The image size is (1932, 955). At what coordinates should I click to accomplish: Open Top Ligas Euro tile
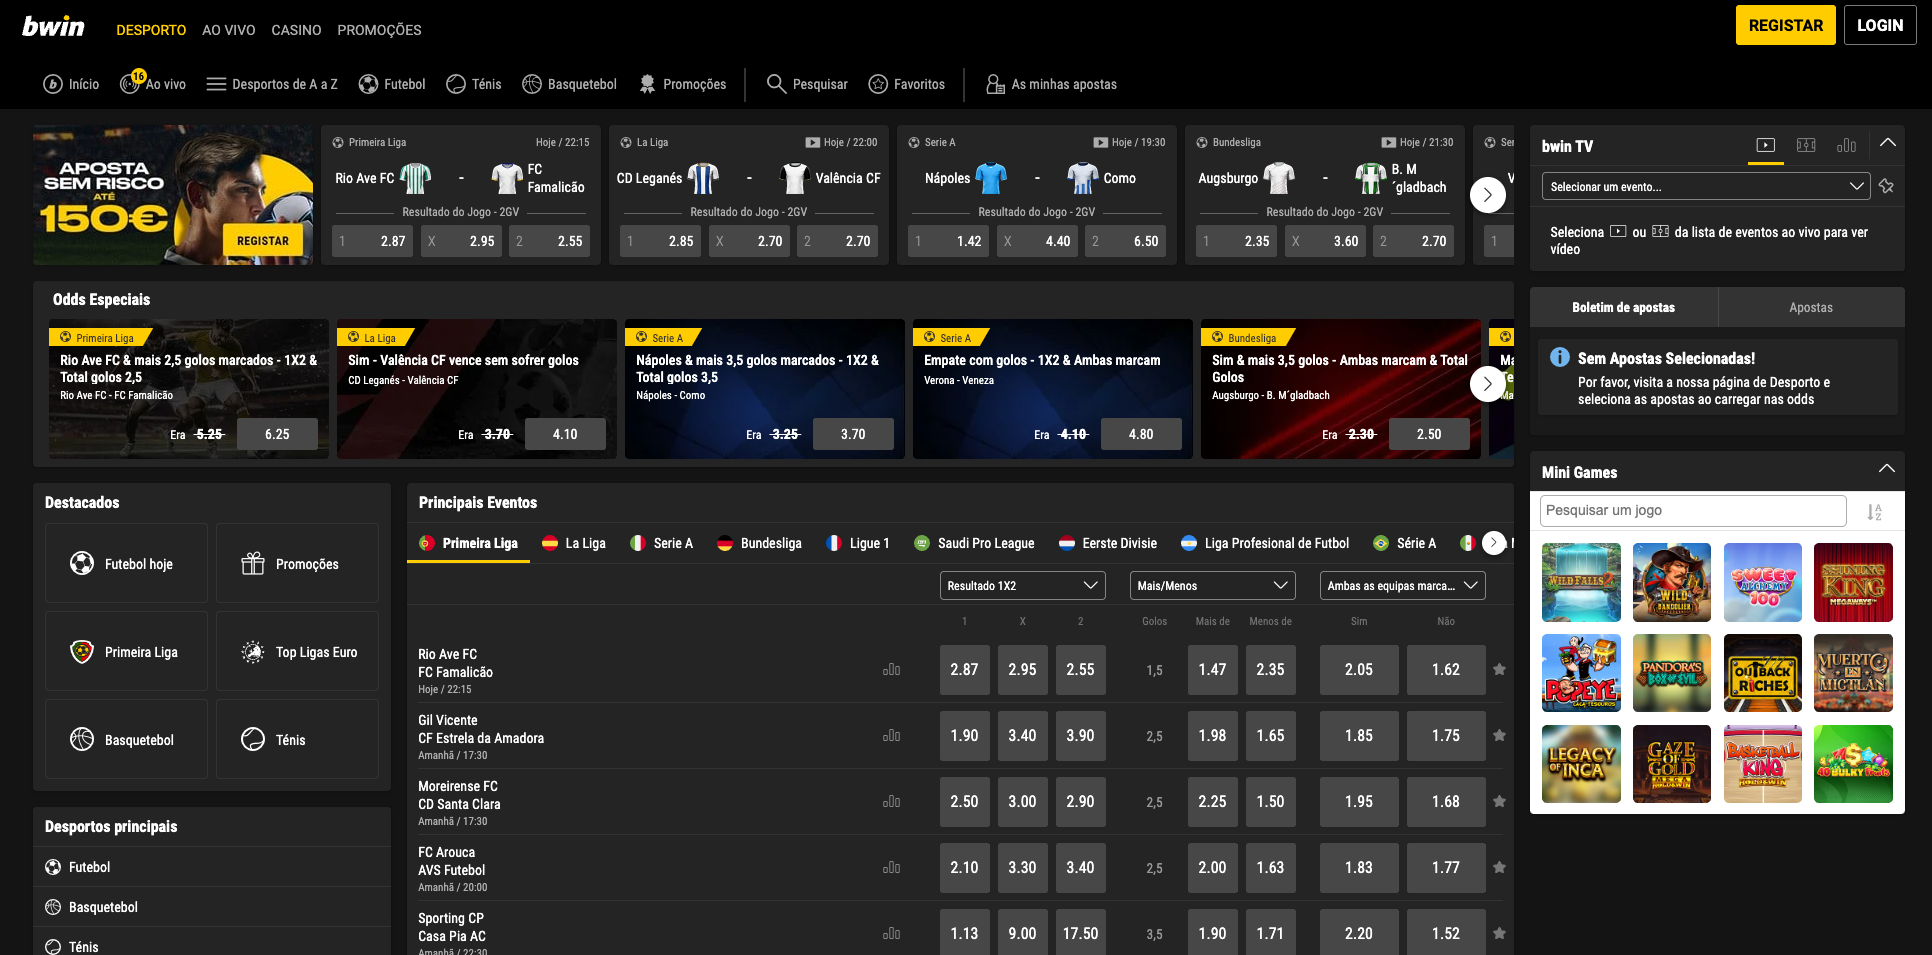click(x=297, y=652)
